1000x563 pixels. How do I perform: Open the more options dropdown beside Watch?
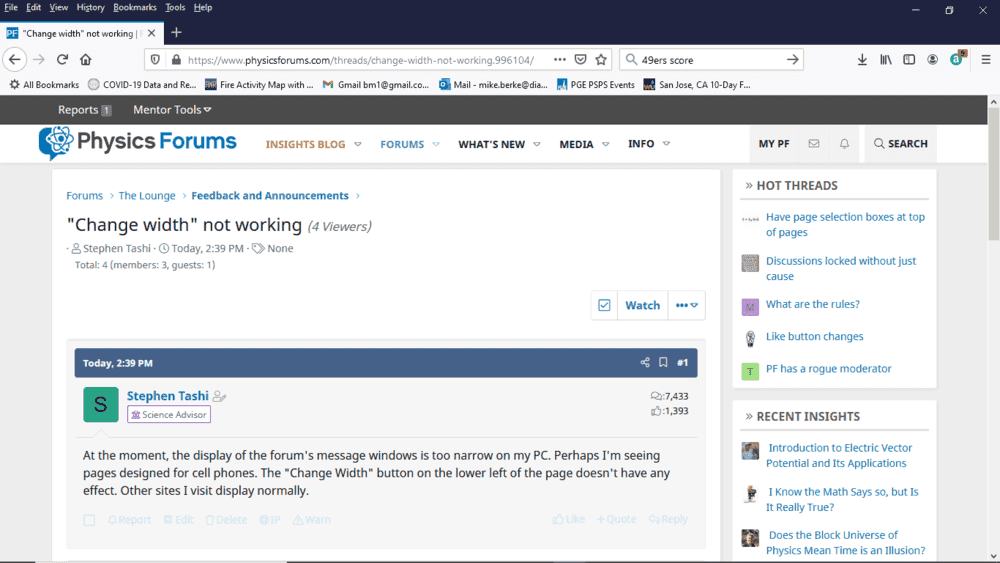coord(687,305)
